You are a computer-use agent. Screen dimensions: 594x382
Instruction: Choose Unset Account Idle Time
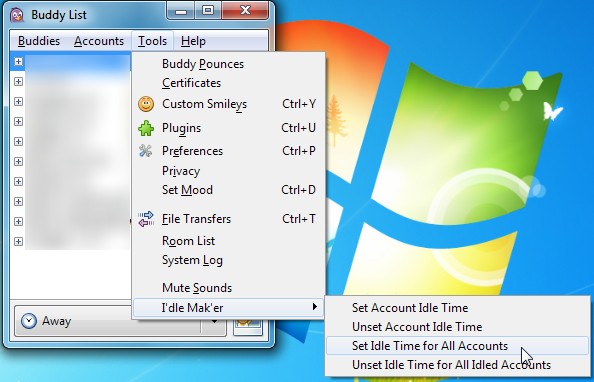457,327
